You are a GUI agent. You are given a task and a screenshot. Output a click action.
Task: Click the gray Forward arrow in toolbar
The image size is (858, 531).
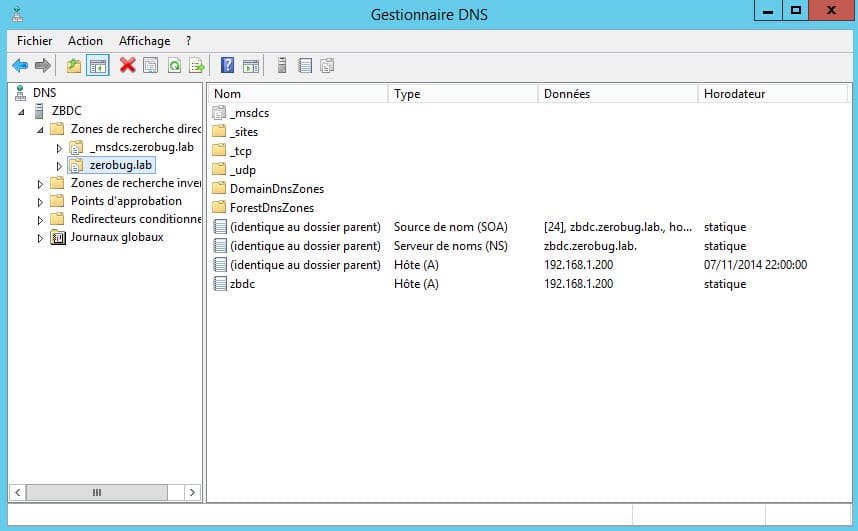tap(43, 66)
